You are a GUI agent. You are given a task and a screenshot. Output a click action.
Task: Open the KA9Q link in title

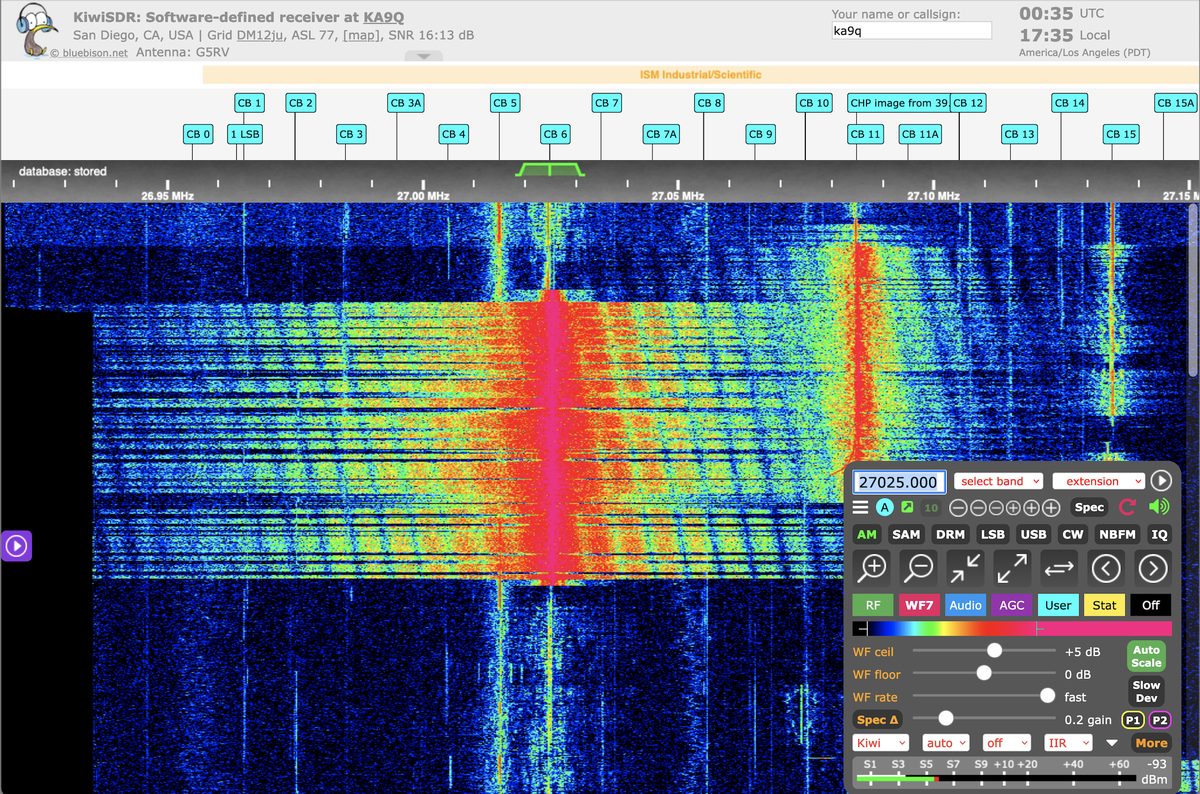pos(385,18)
